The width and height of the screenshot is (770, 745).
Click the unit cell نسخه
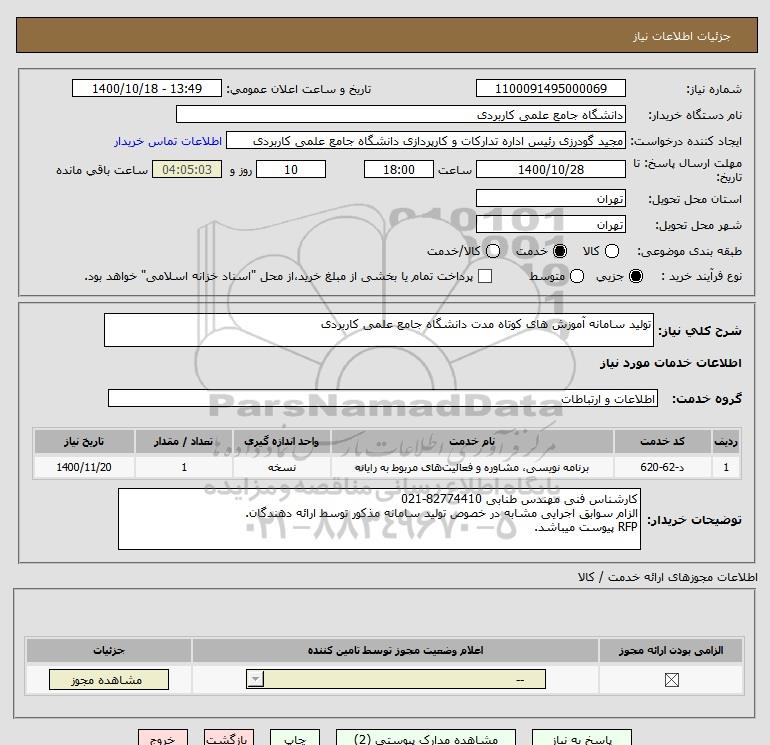point(281,467)
